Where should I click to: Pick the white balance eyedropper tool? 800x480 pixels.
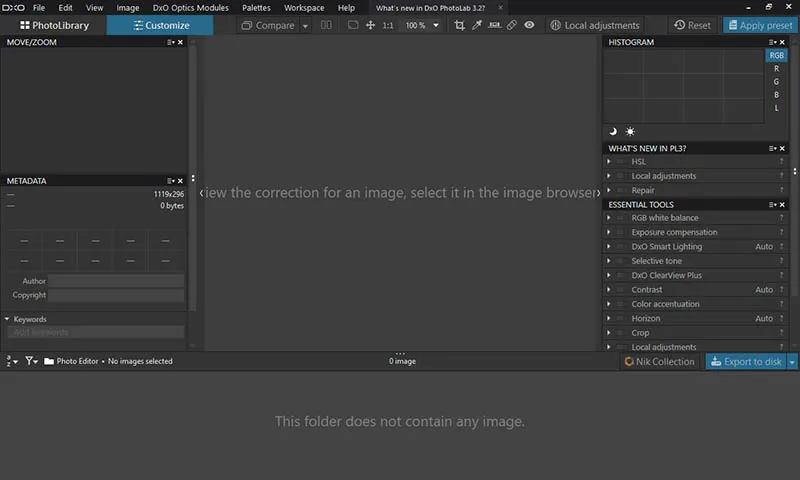click(477, 25)
